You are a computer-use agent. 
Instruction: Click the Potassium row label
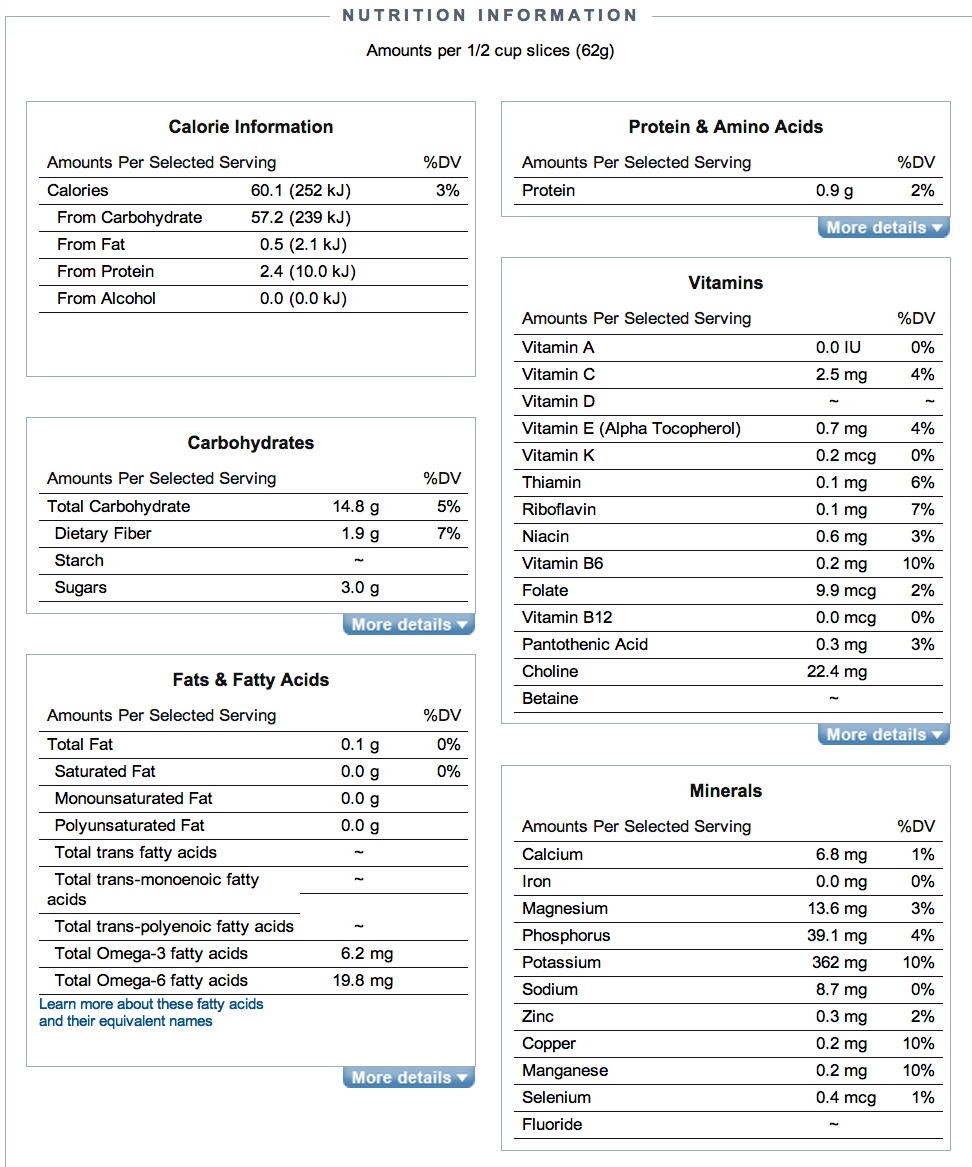561,962
